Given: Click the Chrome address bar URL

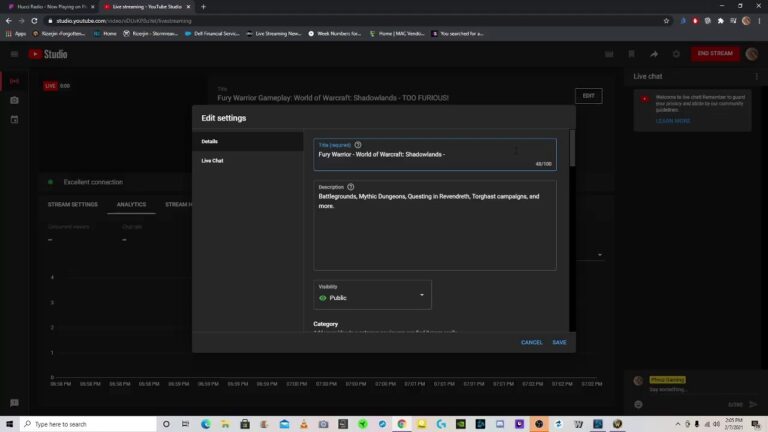Looking at the screenshot, I should point(123,21).
